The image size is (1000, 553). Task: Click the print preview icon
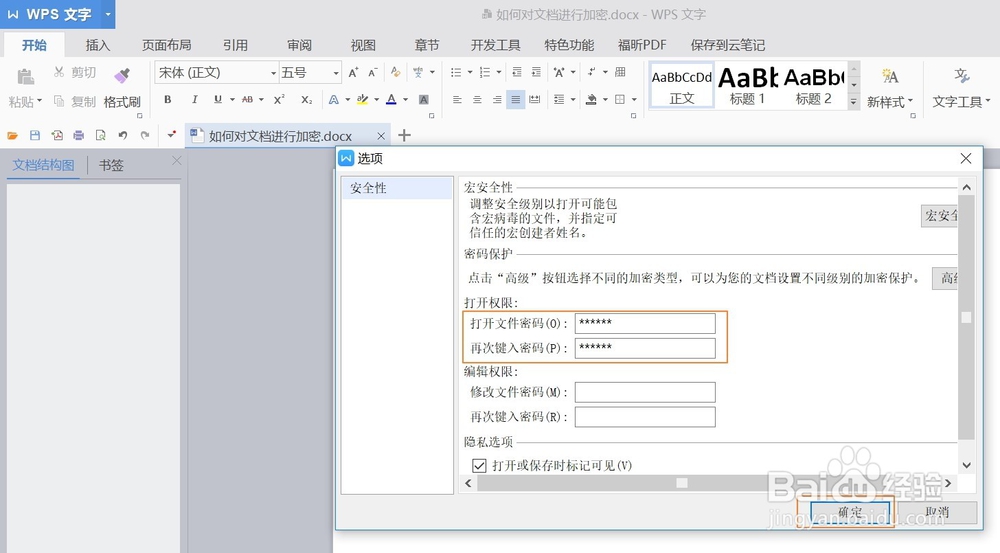click(100, 135)
